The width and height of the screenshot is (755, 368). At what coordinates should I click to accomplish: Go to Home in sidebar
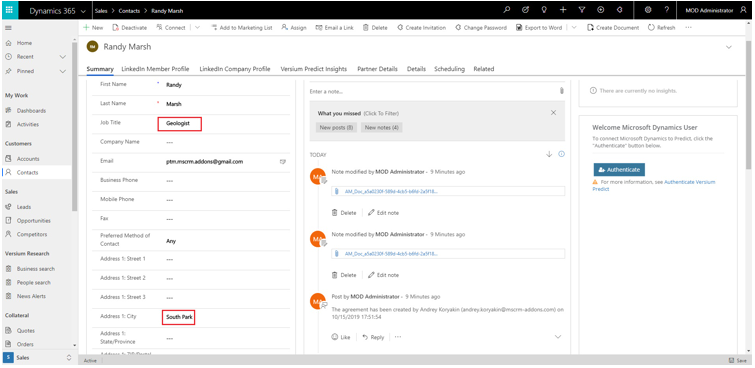(x=24, y=43)
